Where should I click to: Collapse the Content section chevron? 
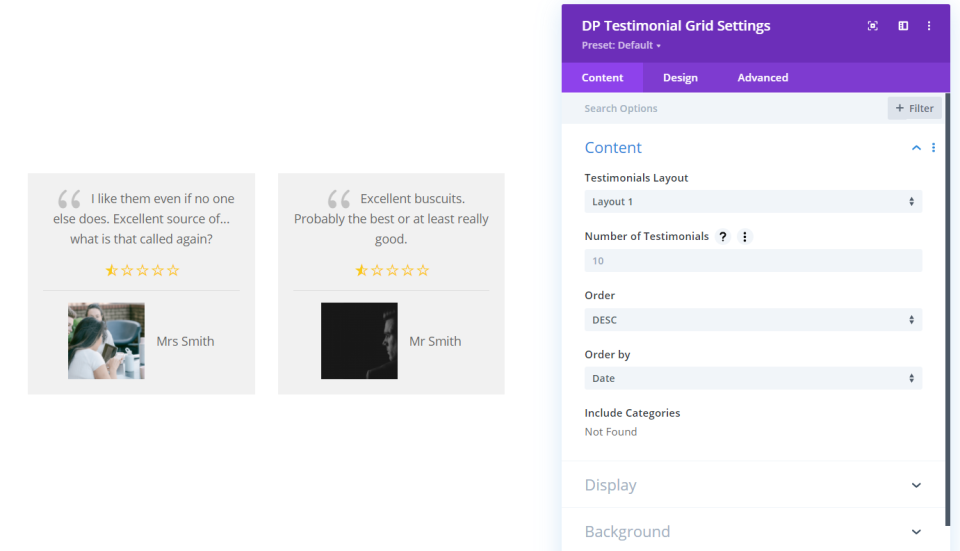click(916, 148)
